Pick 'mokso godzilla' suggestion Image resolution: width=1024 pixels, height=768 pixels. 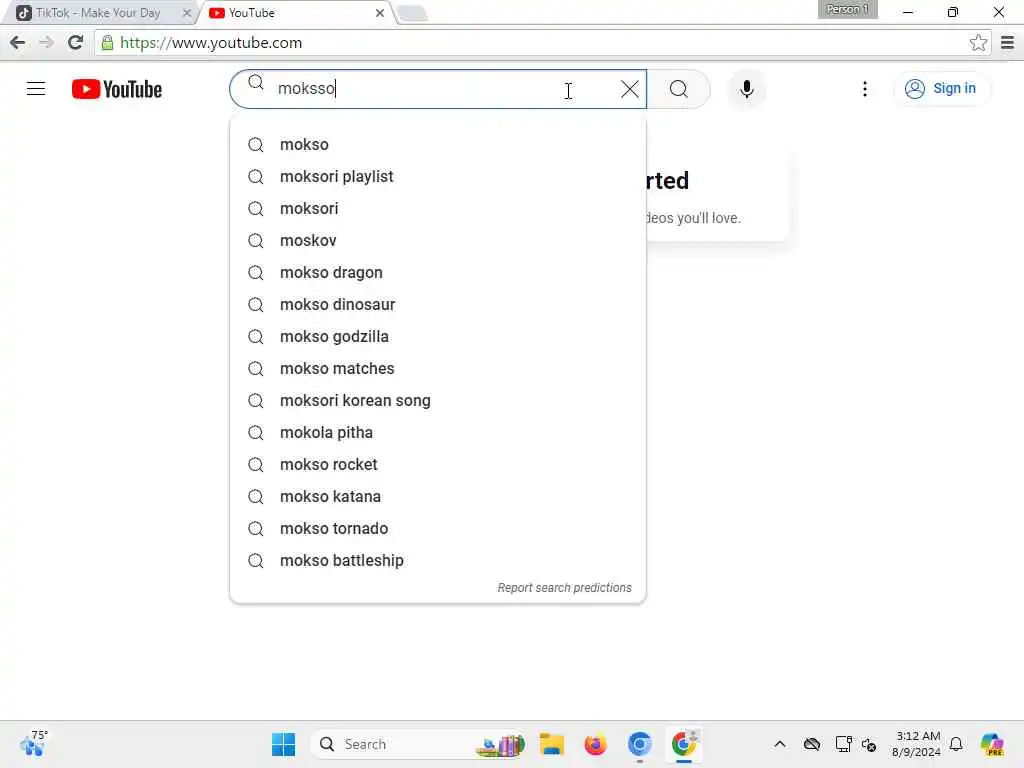(438, 336)
